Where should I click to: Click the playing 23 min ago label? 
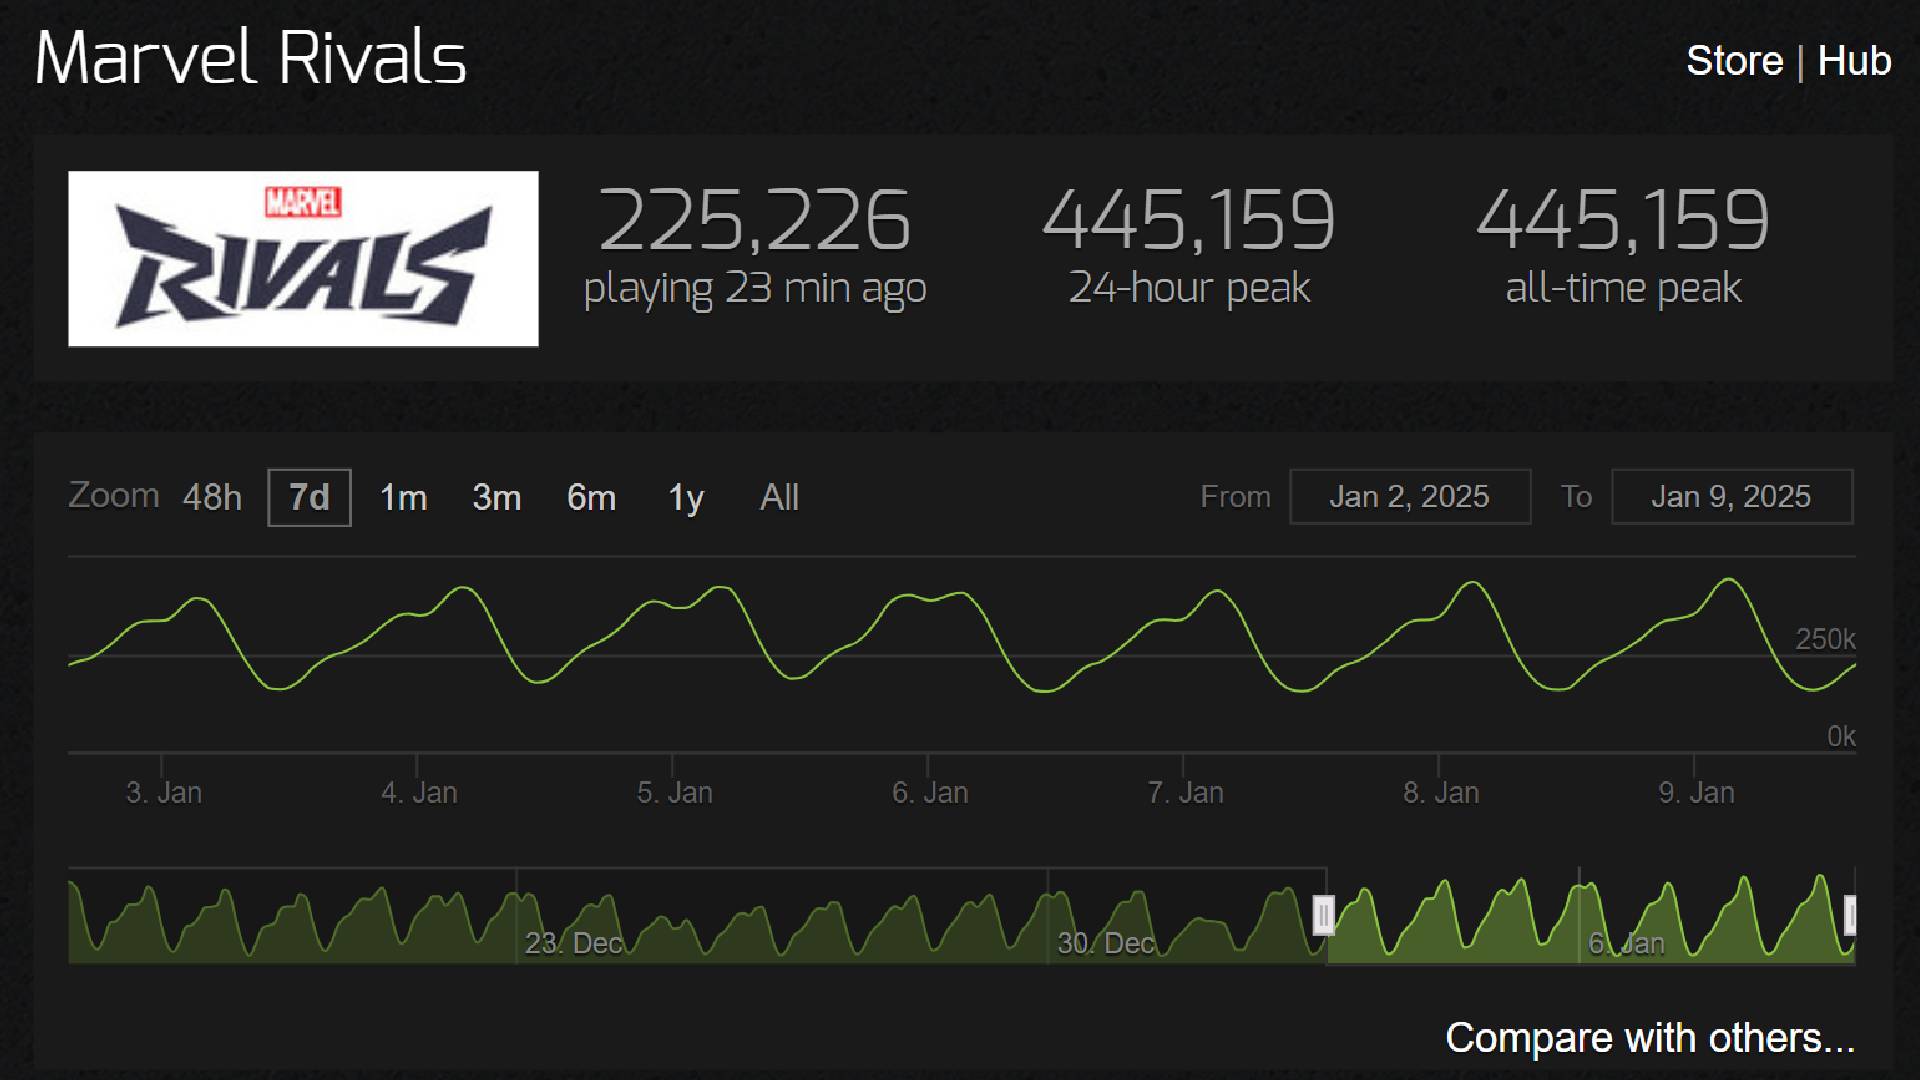click(x=755, y=289)
